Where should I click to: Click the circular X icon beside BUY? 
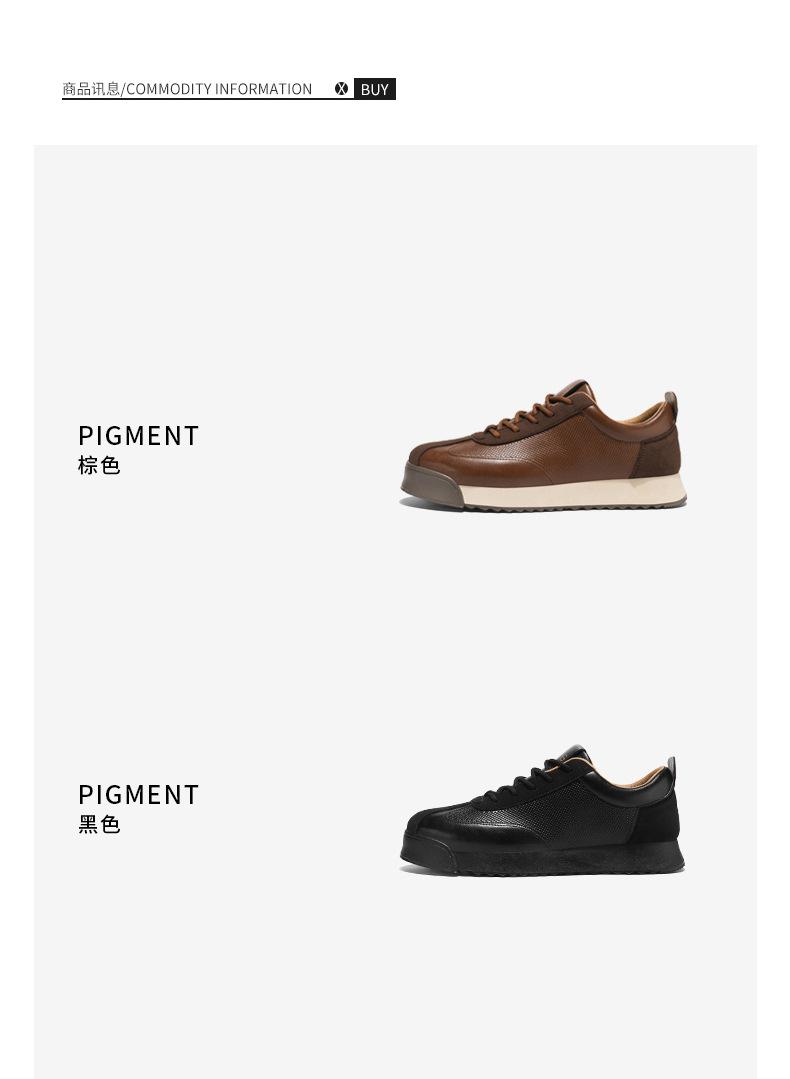pyautogui.click(x=341, y=89)
